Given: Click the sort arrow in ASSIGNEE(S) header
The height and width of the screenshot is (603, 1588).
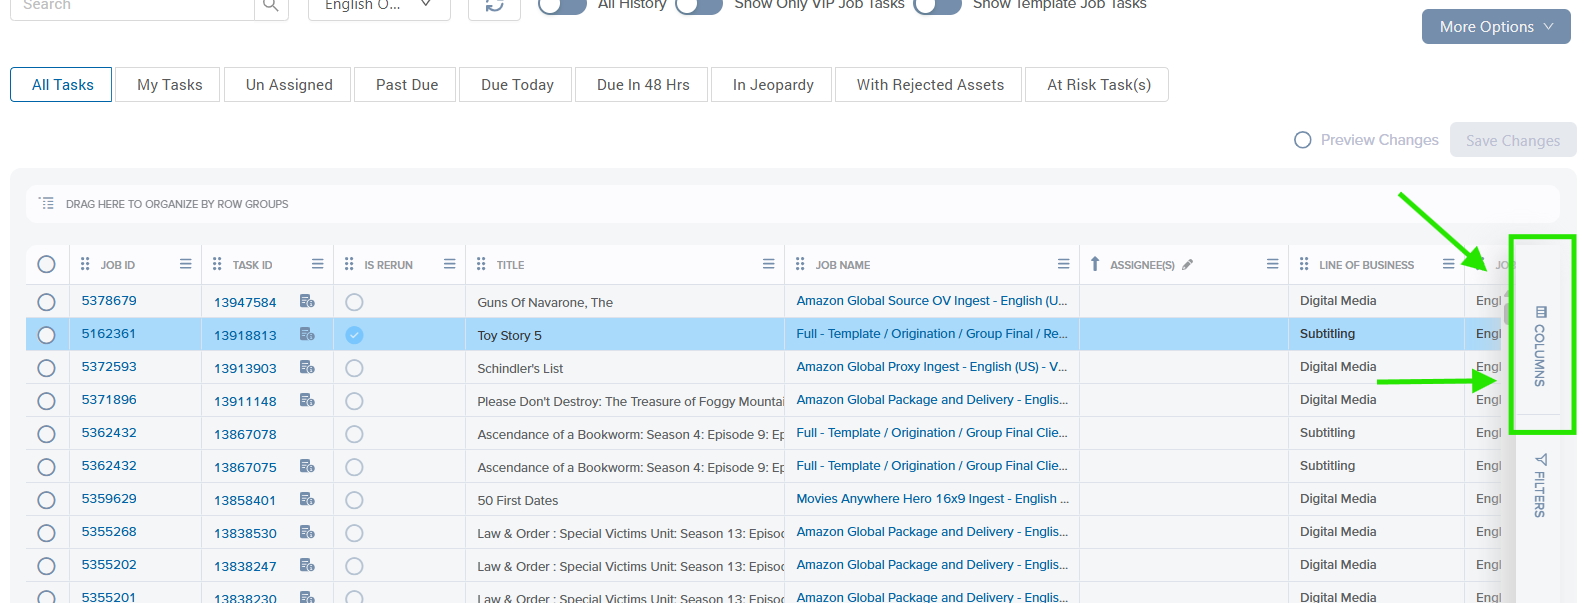Looking at the screenshot, I should pyautogui.click(x=1095, y=264).
